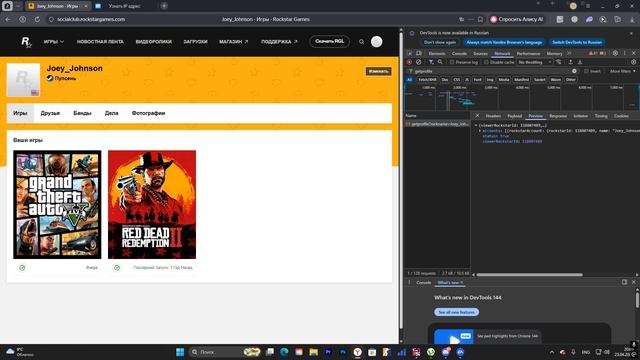Switch to the Банды profile tab
Image resolution: width=640 pixels, height=360 pixels.
click(82, 113)
